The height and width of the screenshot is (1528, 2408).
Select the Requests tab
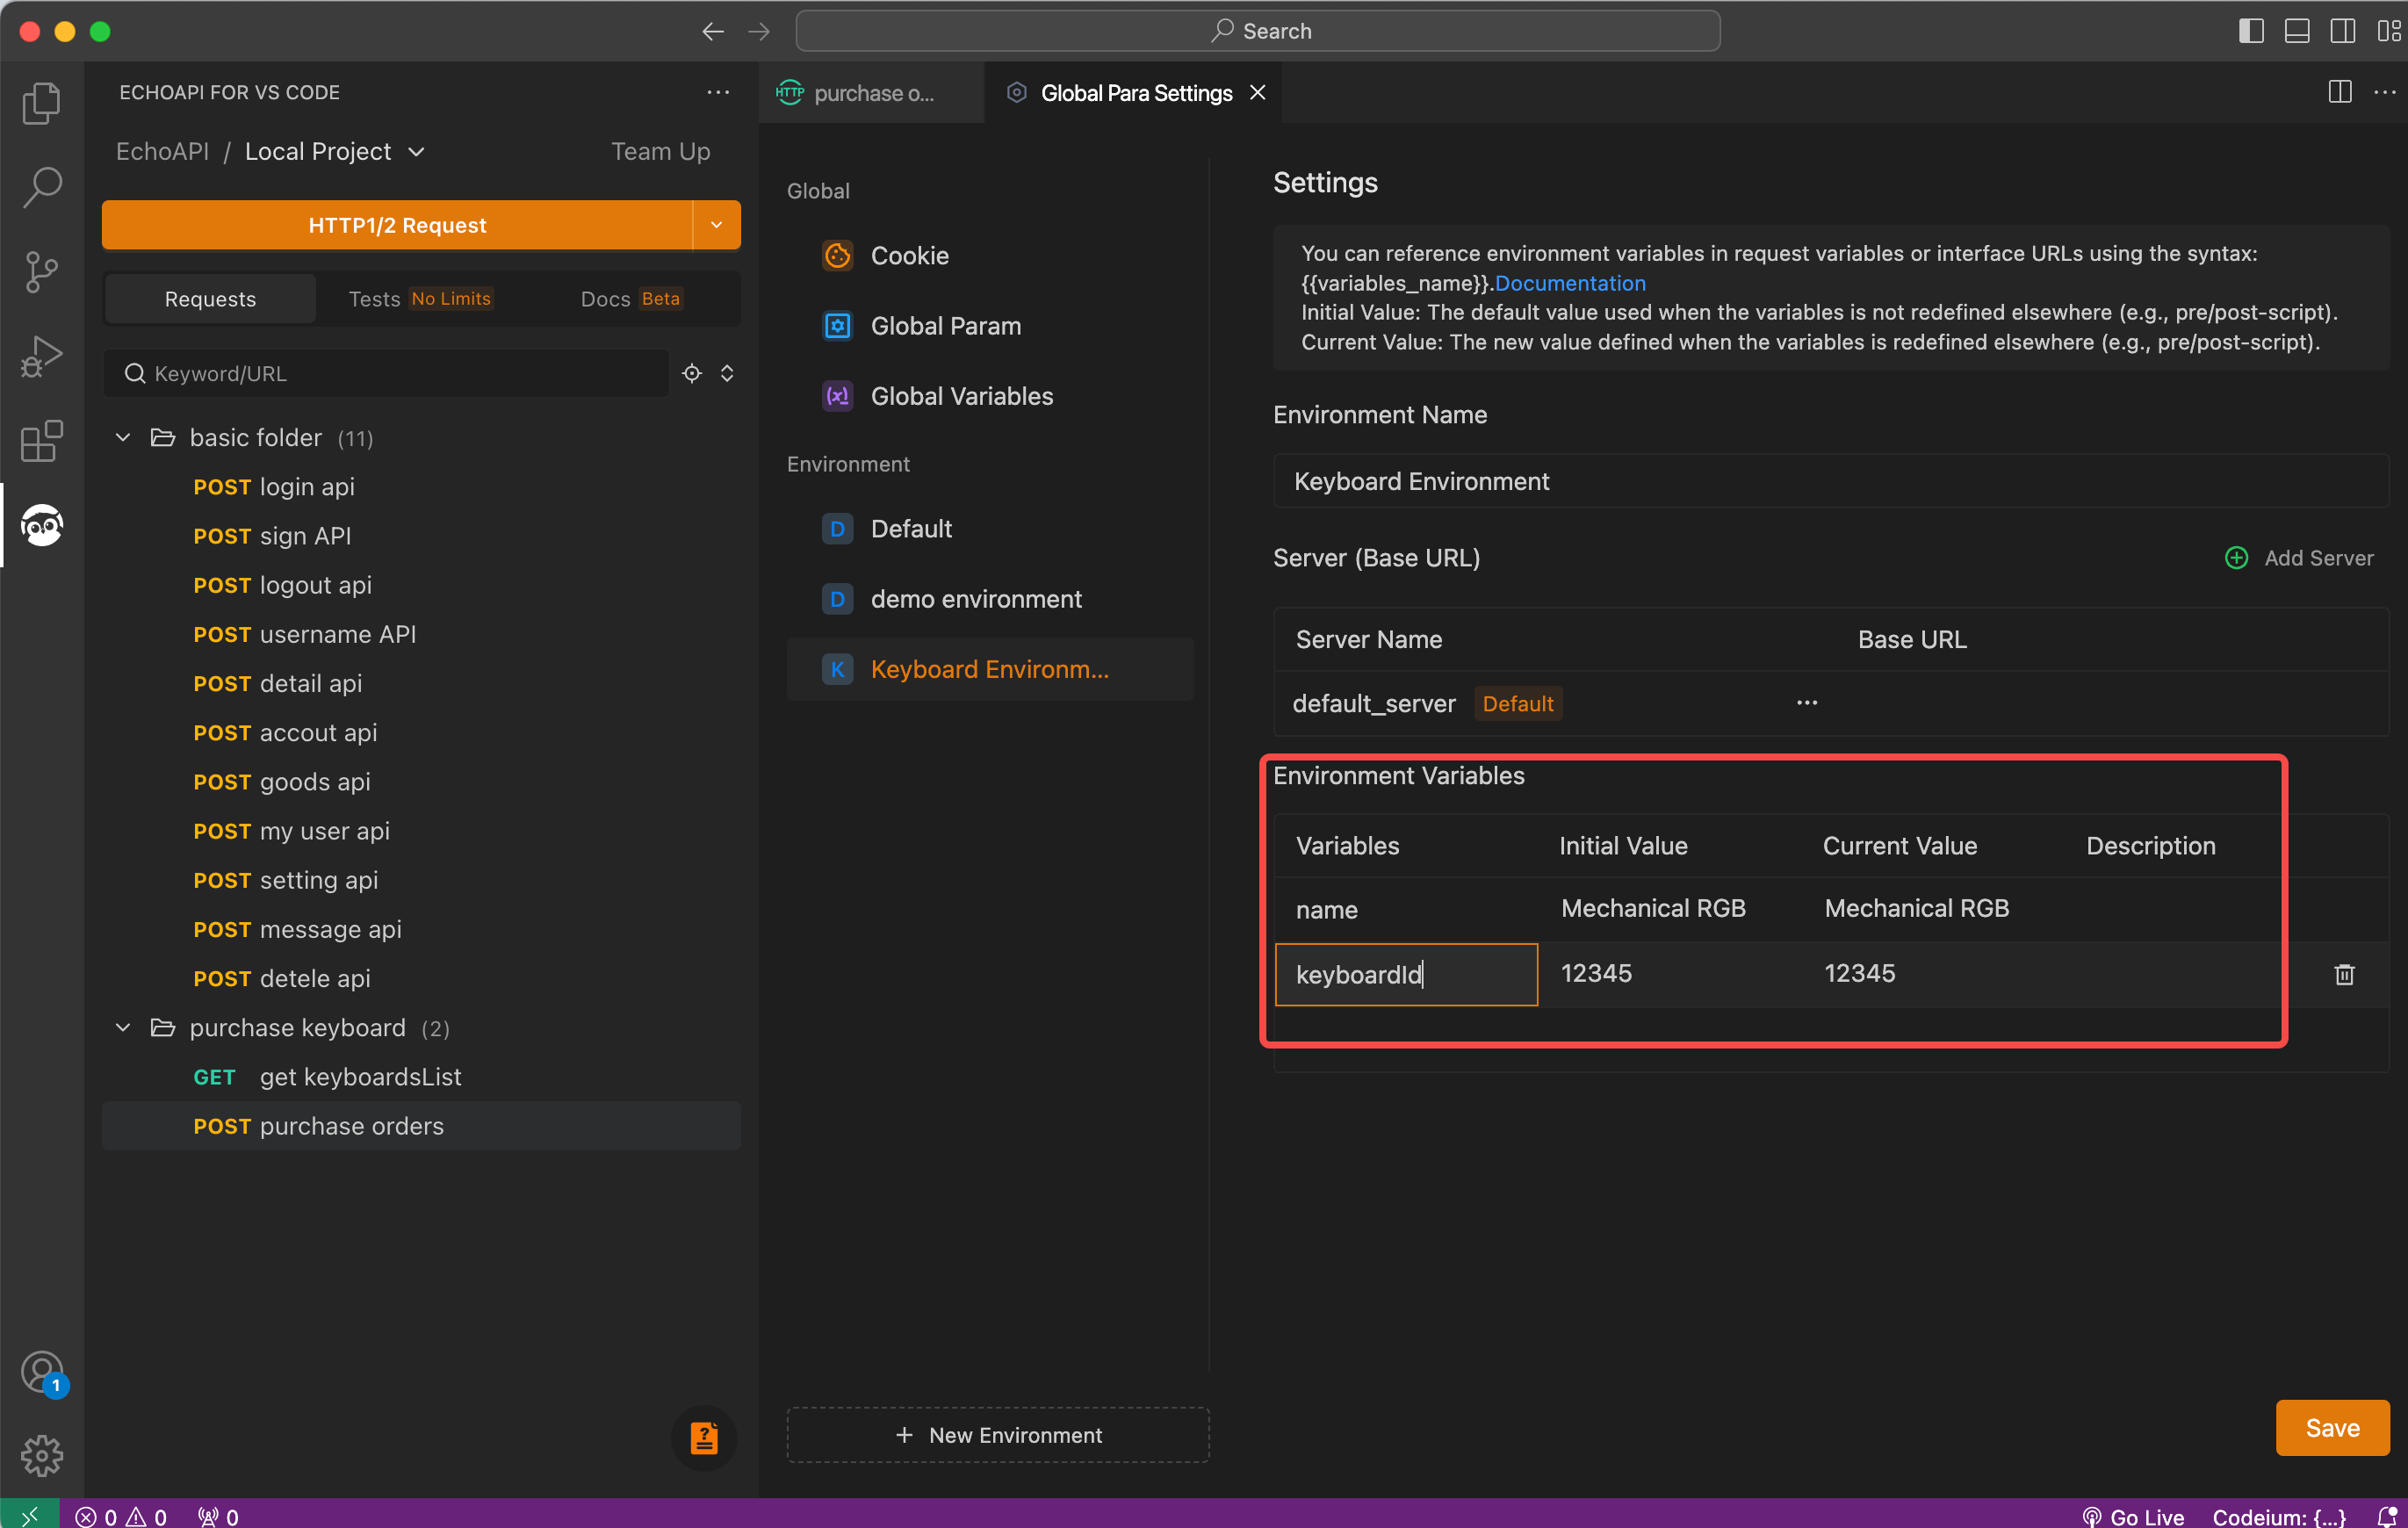tap(210, 298)
